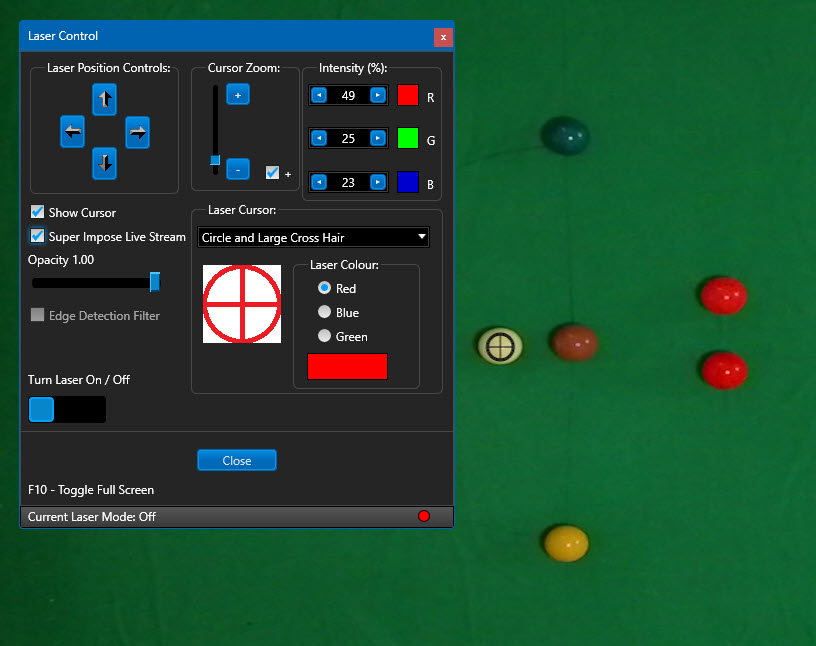
Task: Increase green intensity value
Action: point(378,138)
